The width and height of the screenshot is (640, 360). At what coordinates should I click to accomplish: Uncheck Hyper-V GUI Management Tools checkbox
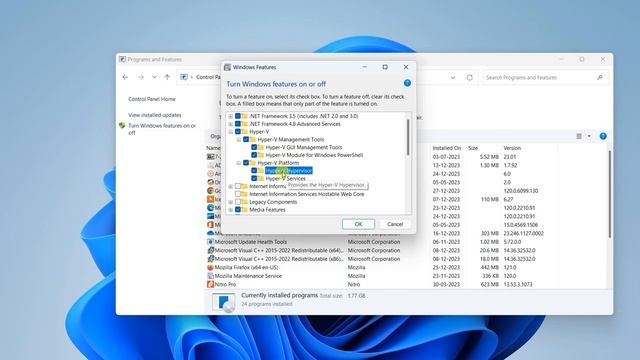point(254,147)
